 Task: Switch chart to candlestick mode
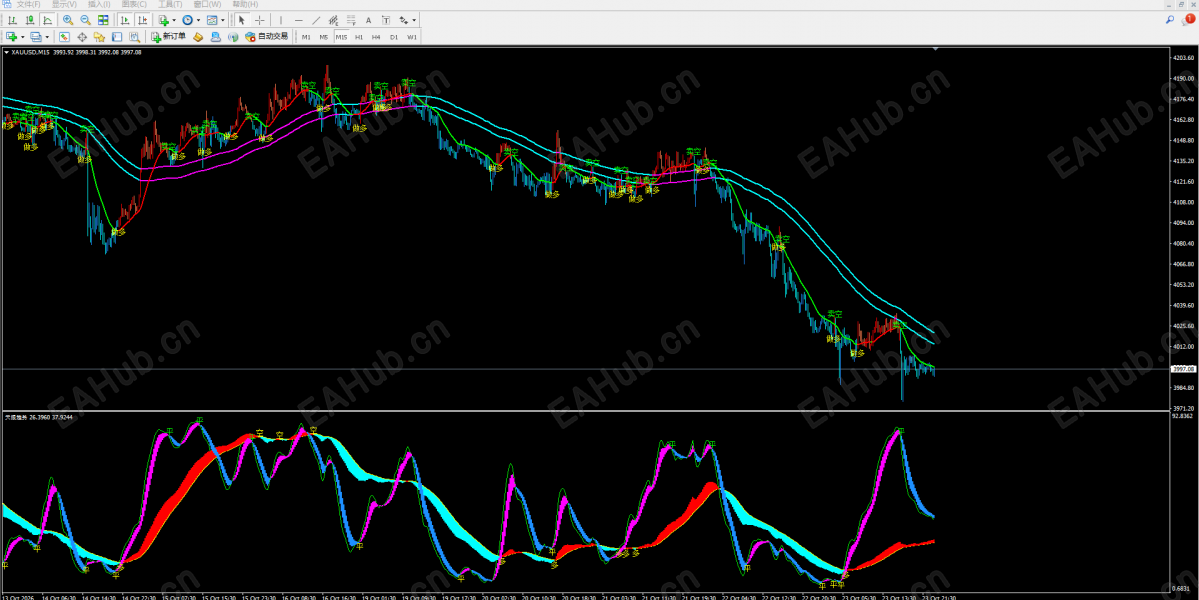pos(30,21)
